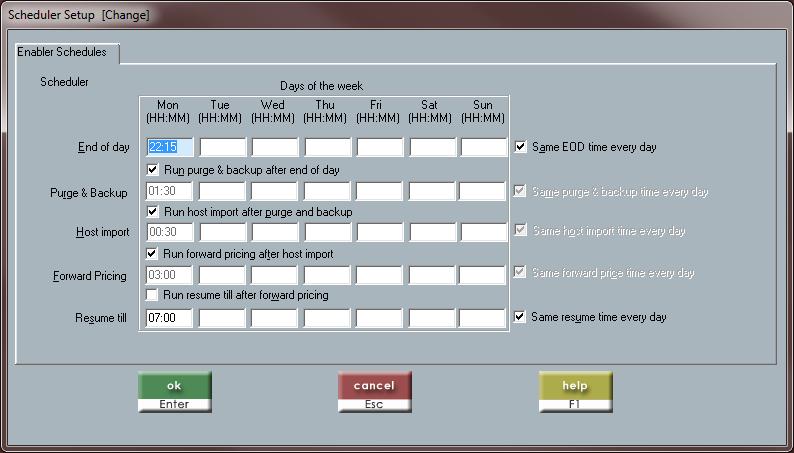The width and height of the screenshot is (794, 453).
Task: Click Purge & Backup Sunday time field
Action: (x=482, y=191)
